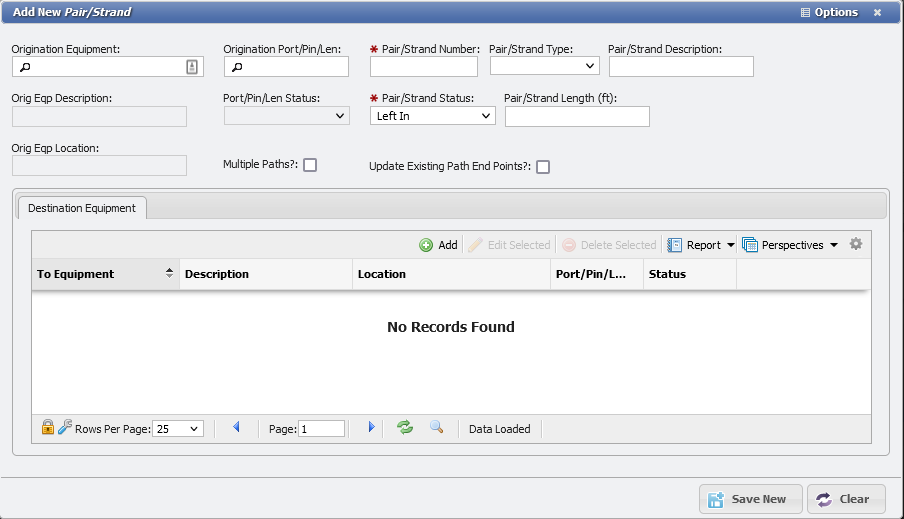Open the Pair/Strand Type dropdown
The height and width of the screenshot is (519, 904).
click(544, 67)
